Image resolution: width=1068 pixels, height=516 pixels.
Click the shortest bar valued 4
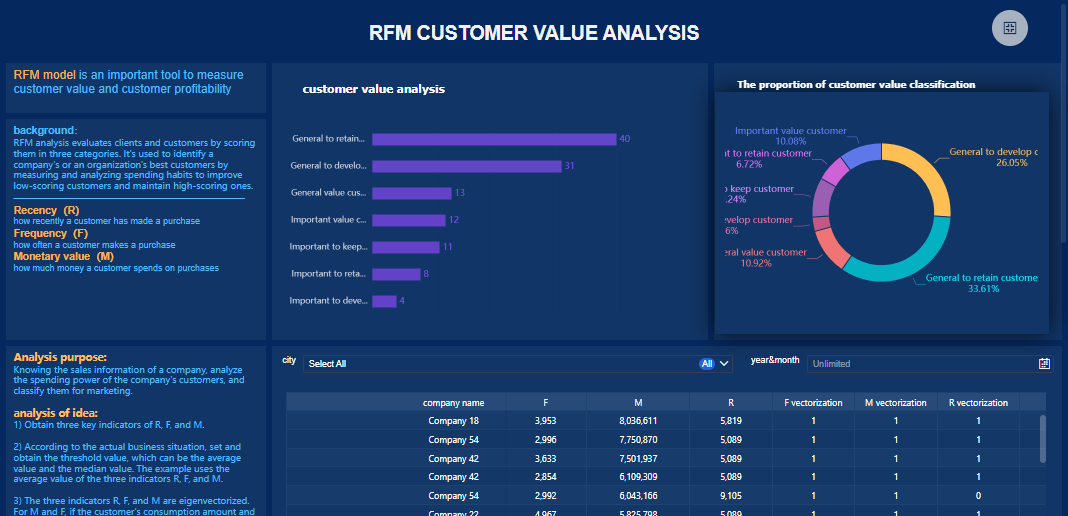click(x=384, y=301)
